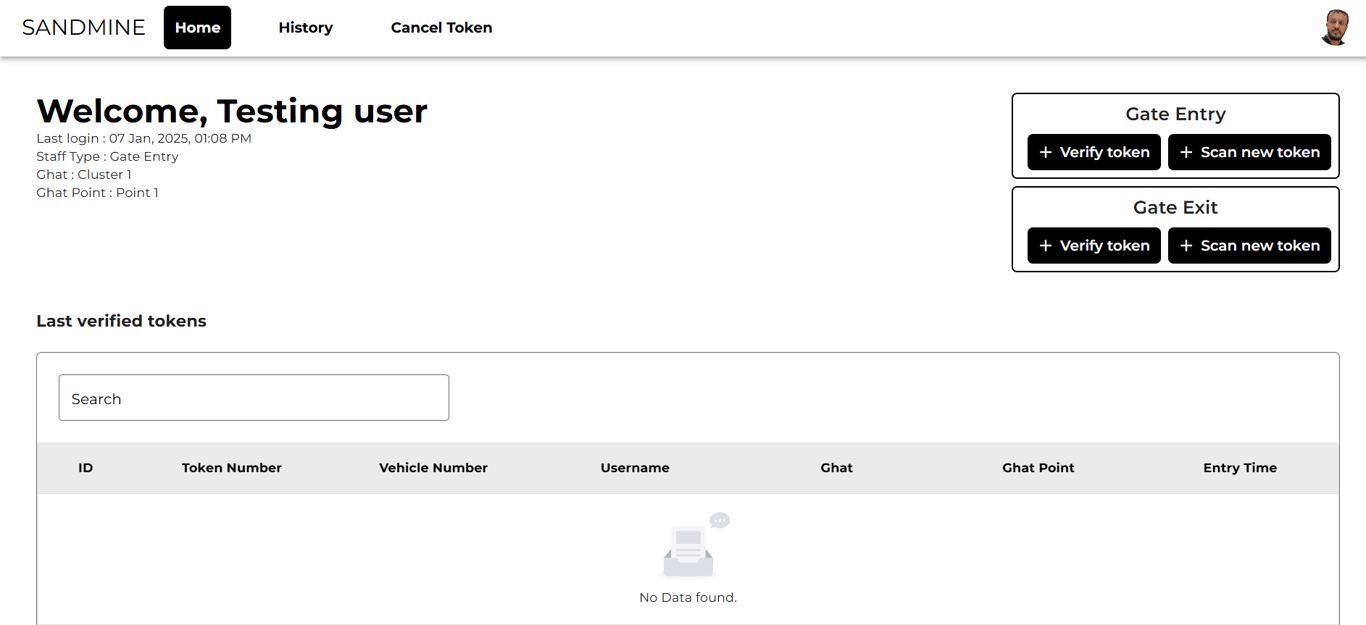Click the Gate Entry panel title
The image size is (1366, 625).
tap(1175, 114)
